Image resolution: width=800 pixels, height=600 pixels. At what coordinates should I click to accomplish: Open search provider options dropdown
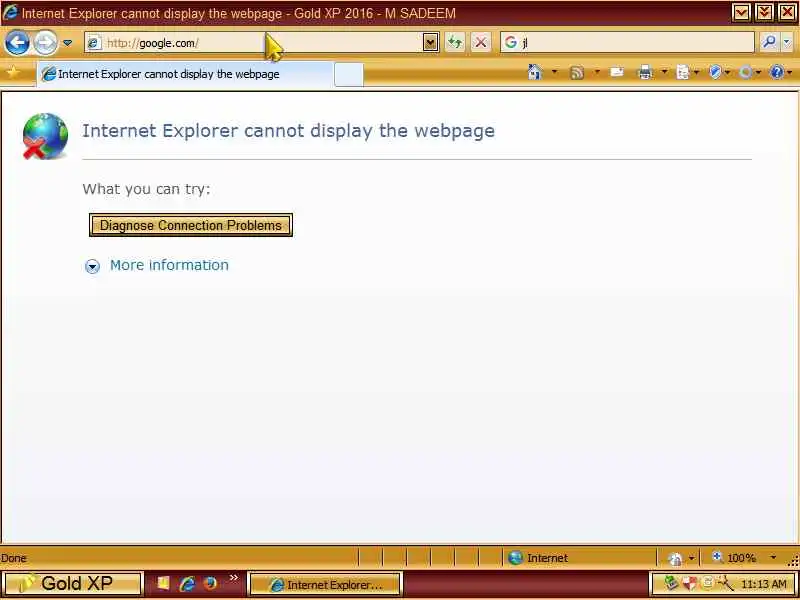coord(787,42)
